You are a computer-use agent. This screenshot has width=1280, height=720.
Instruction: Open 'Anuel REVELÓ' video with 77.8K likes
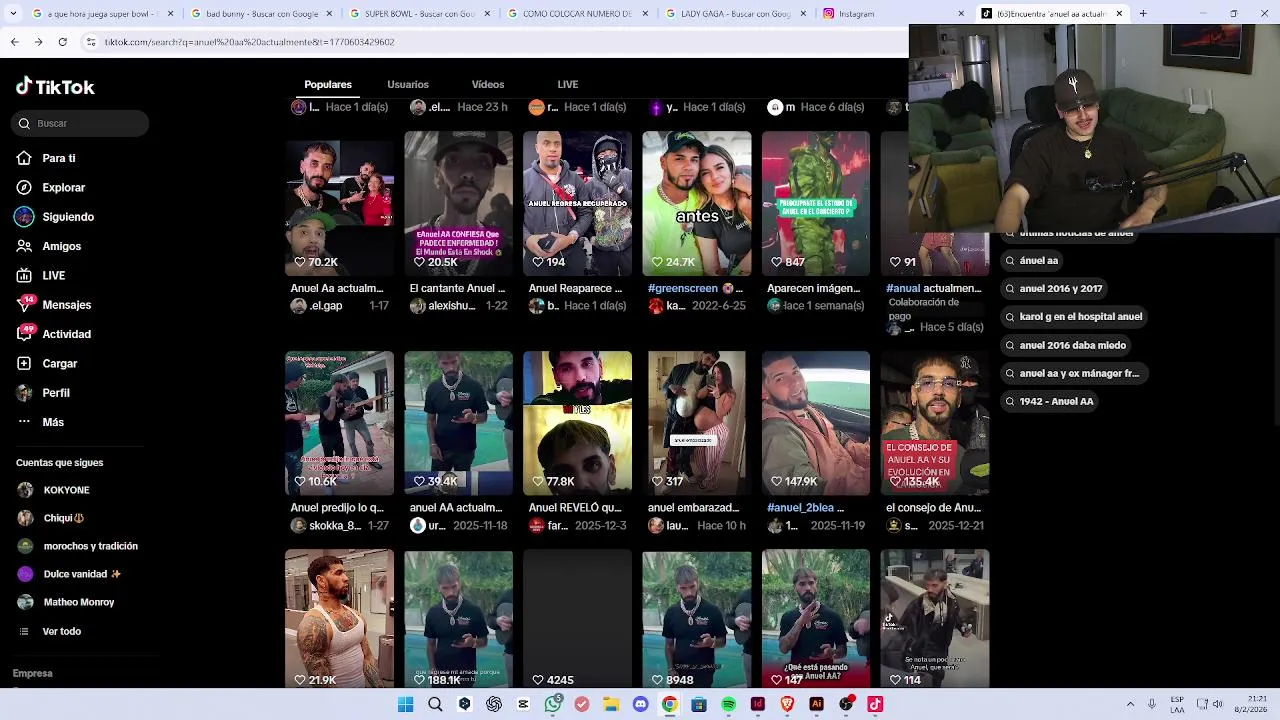tap(577, 423)
